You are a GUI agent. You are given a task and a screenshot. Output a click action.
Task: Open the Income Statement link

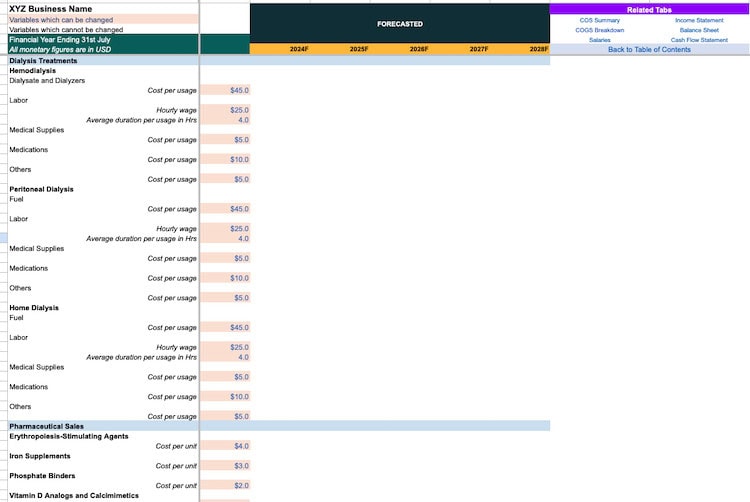699,20
